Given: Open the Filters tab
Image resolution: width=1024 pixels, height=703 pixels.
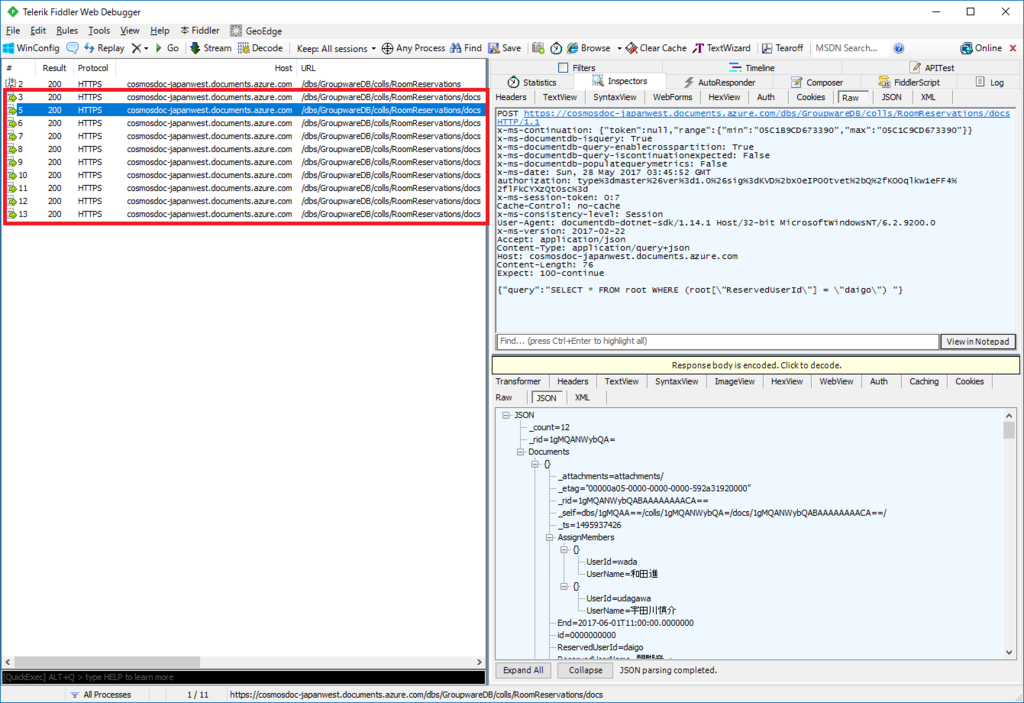Looking at the screenshot, I should tap(577, 67).
